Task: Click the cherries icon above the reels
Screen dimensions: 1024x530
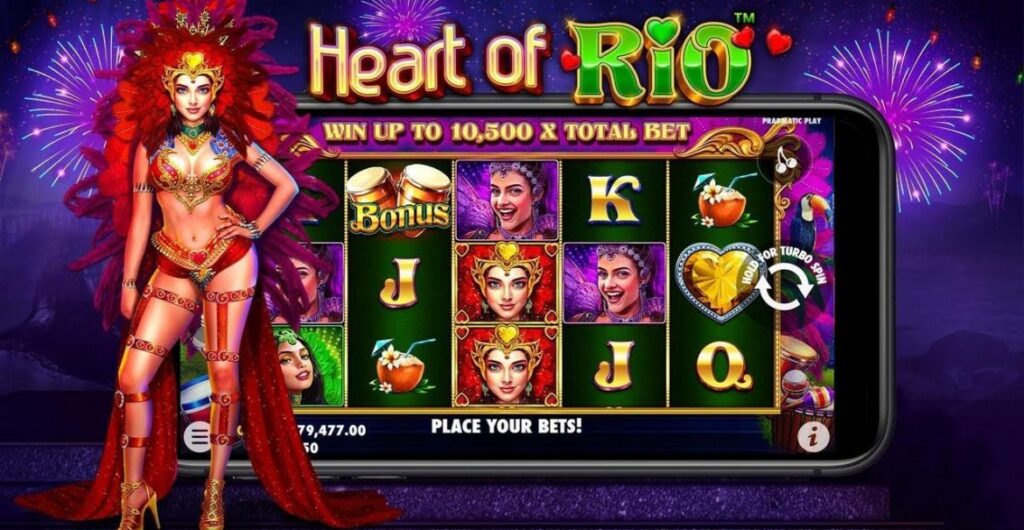Action: coord(784,159)
